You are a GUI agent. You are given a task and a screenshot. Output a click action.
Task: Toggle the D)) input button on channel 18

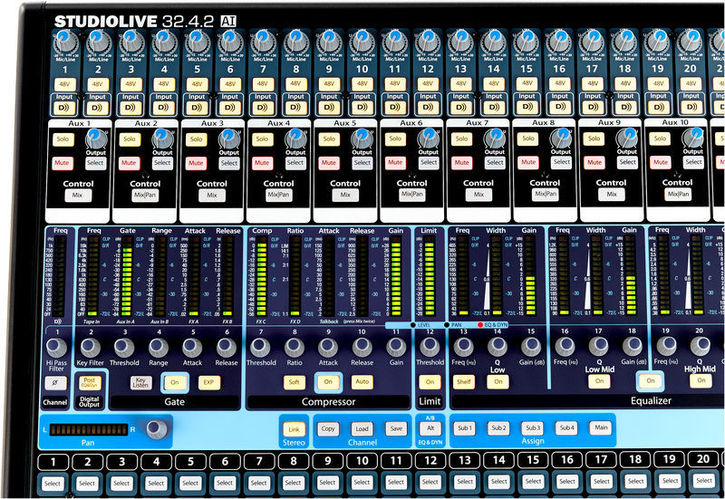coord(626,106)
